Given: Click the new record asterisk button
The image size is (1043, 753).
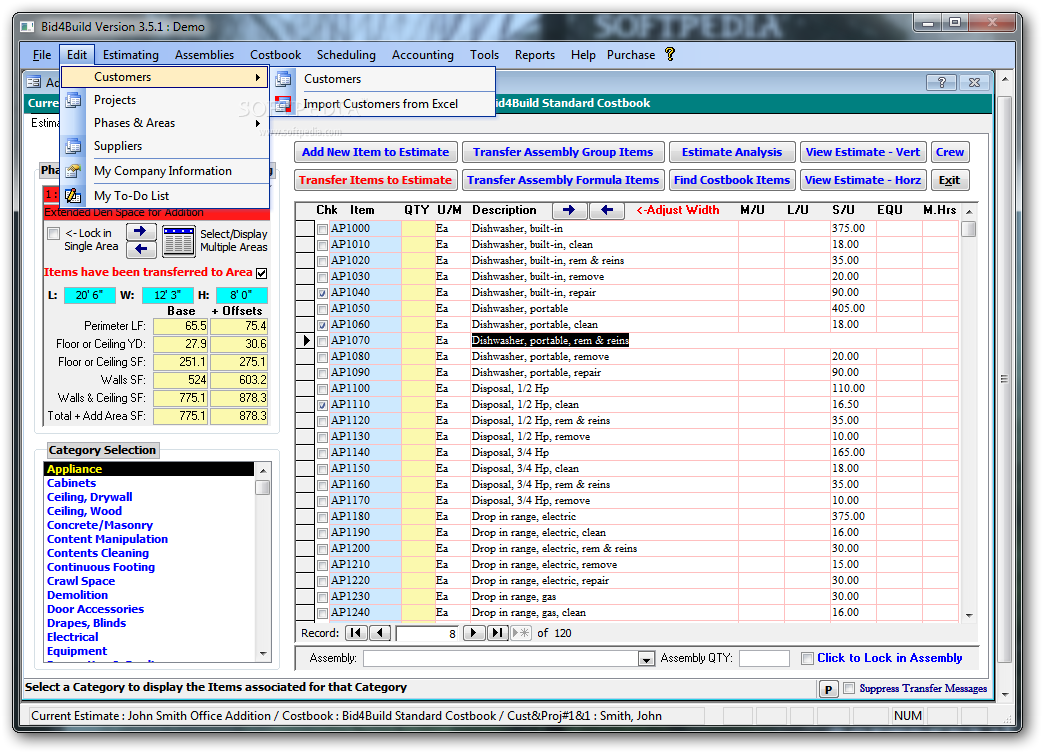Looking at the screenshot, I should click(x=522, y=633).
